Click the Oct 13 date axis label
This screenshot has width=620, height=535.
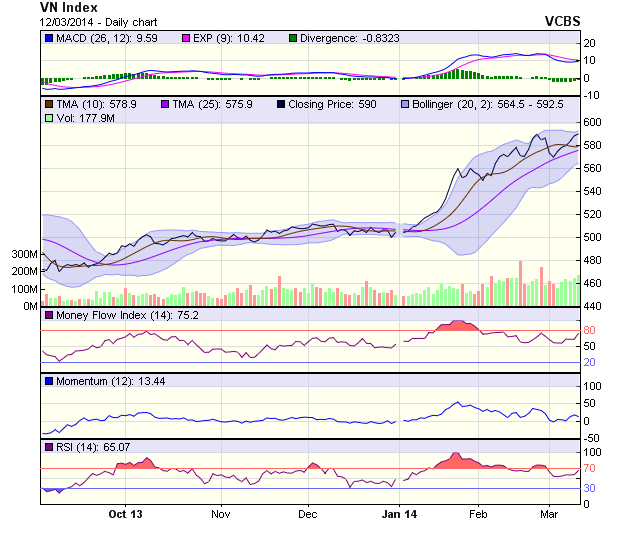[126, 514]
